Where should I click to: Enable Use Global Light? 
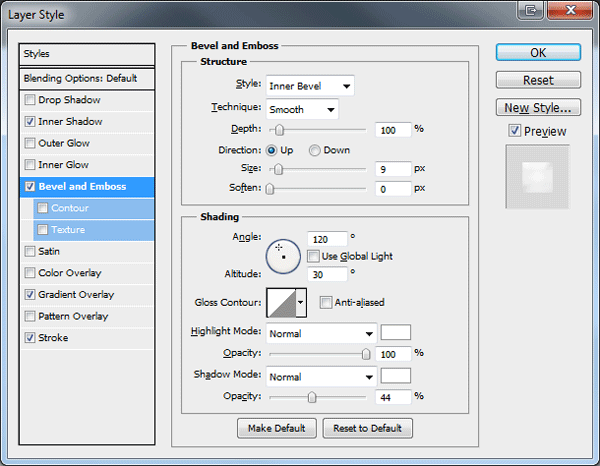pyautogui.click(x=313, y=256)
